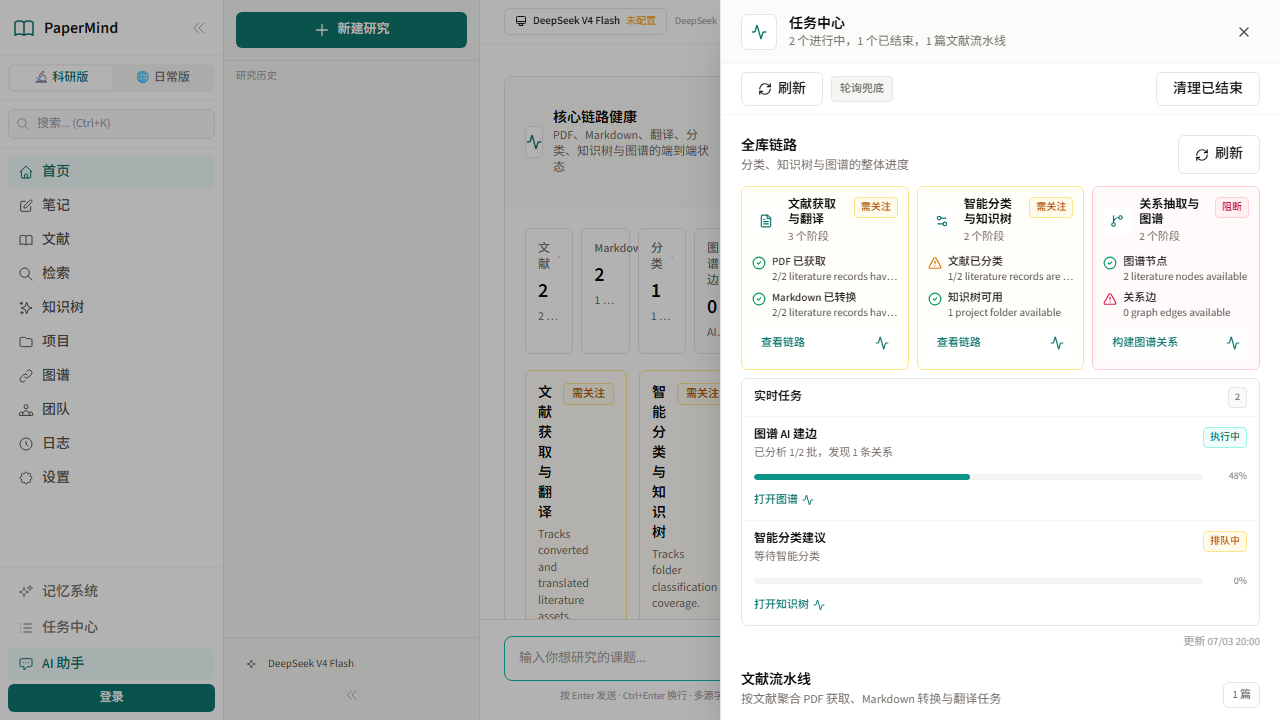Click pulse icon on 关系抽取与图谱 card footer
This screenshot has height=720, width=1280.
1233,343
